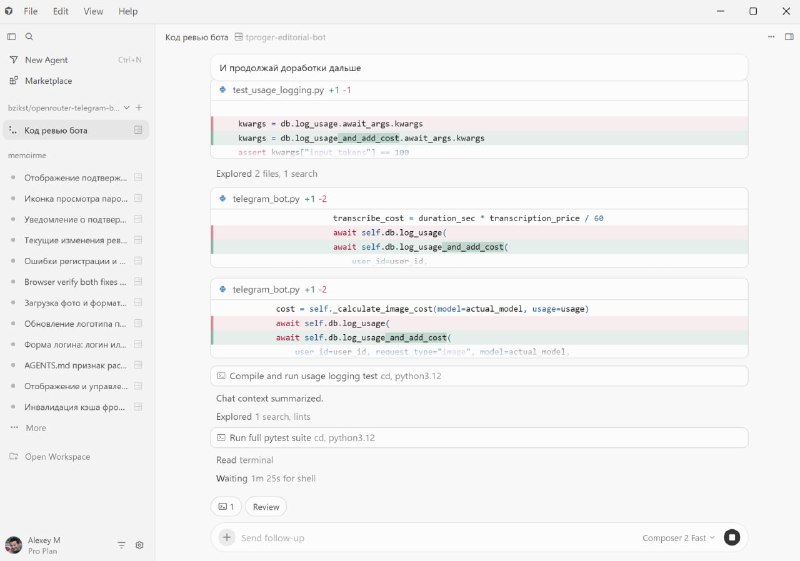Screen dimensions: 800x561
Task: Click icon at right of 'Форма логина' row
Action: [138, 344]
